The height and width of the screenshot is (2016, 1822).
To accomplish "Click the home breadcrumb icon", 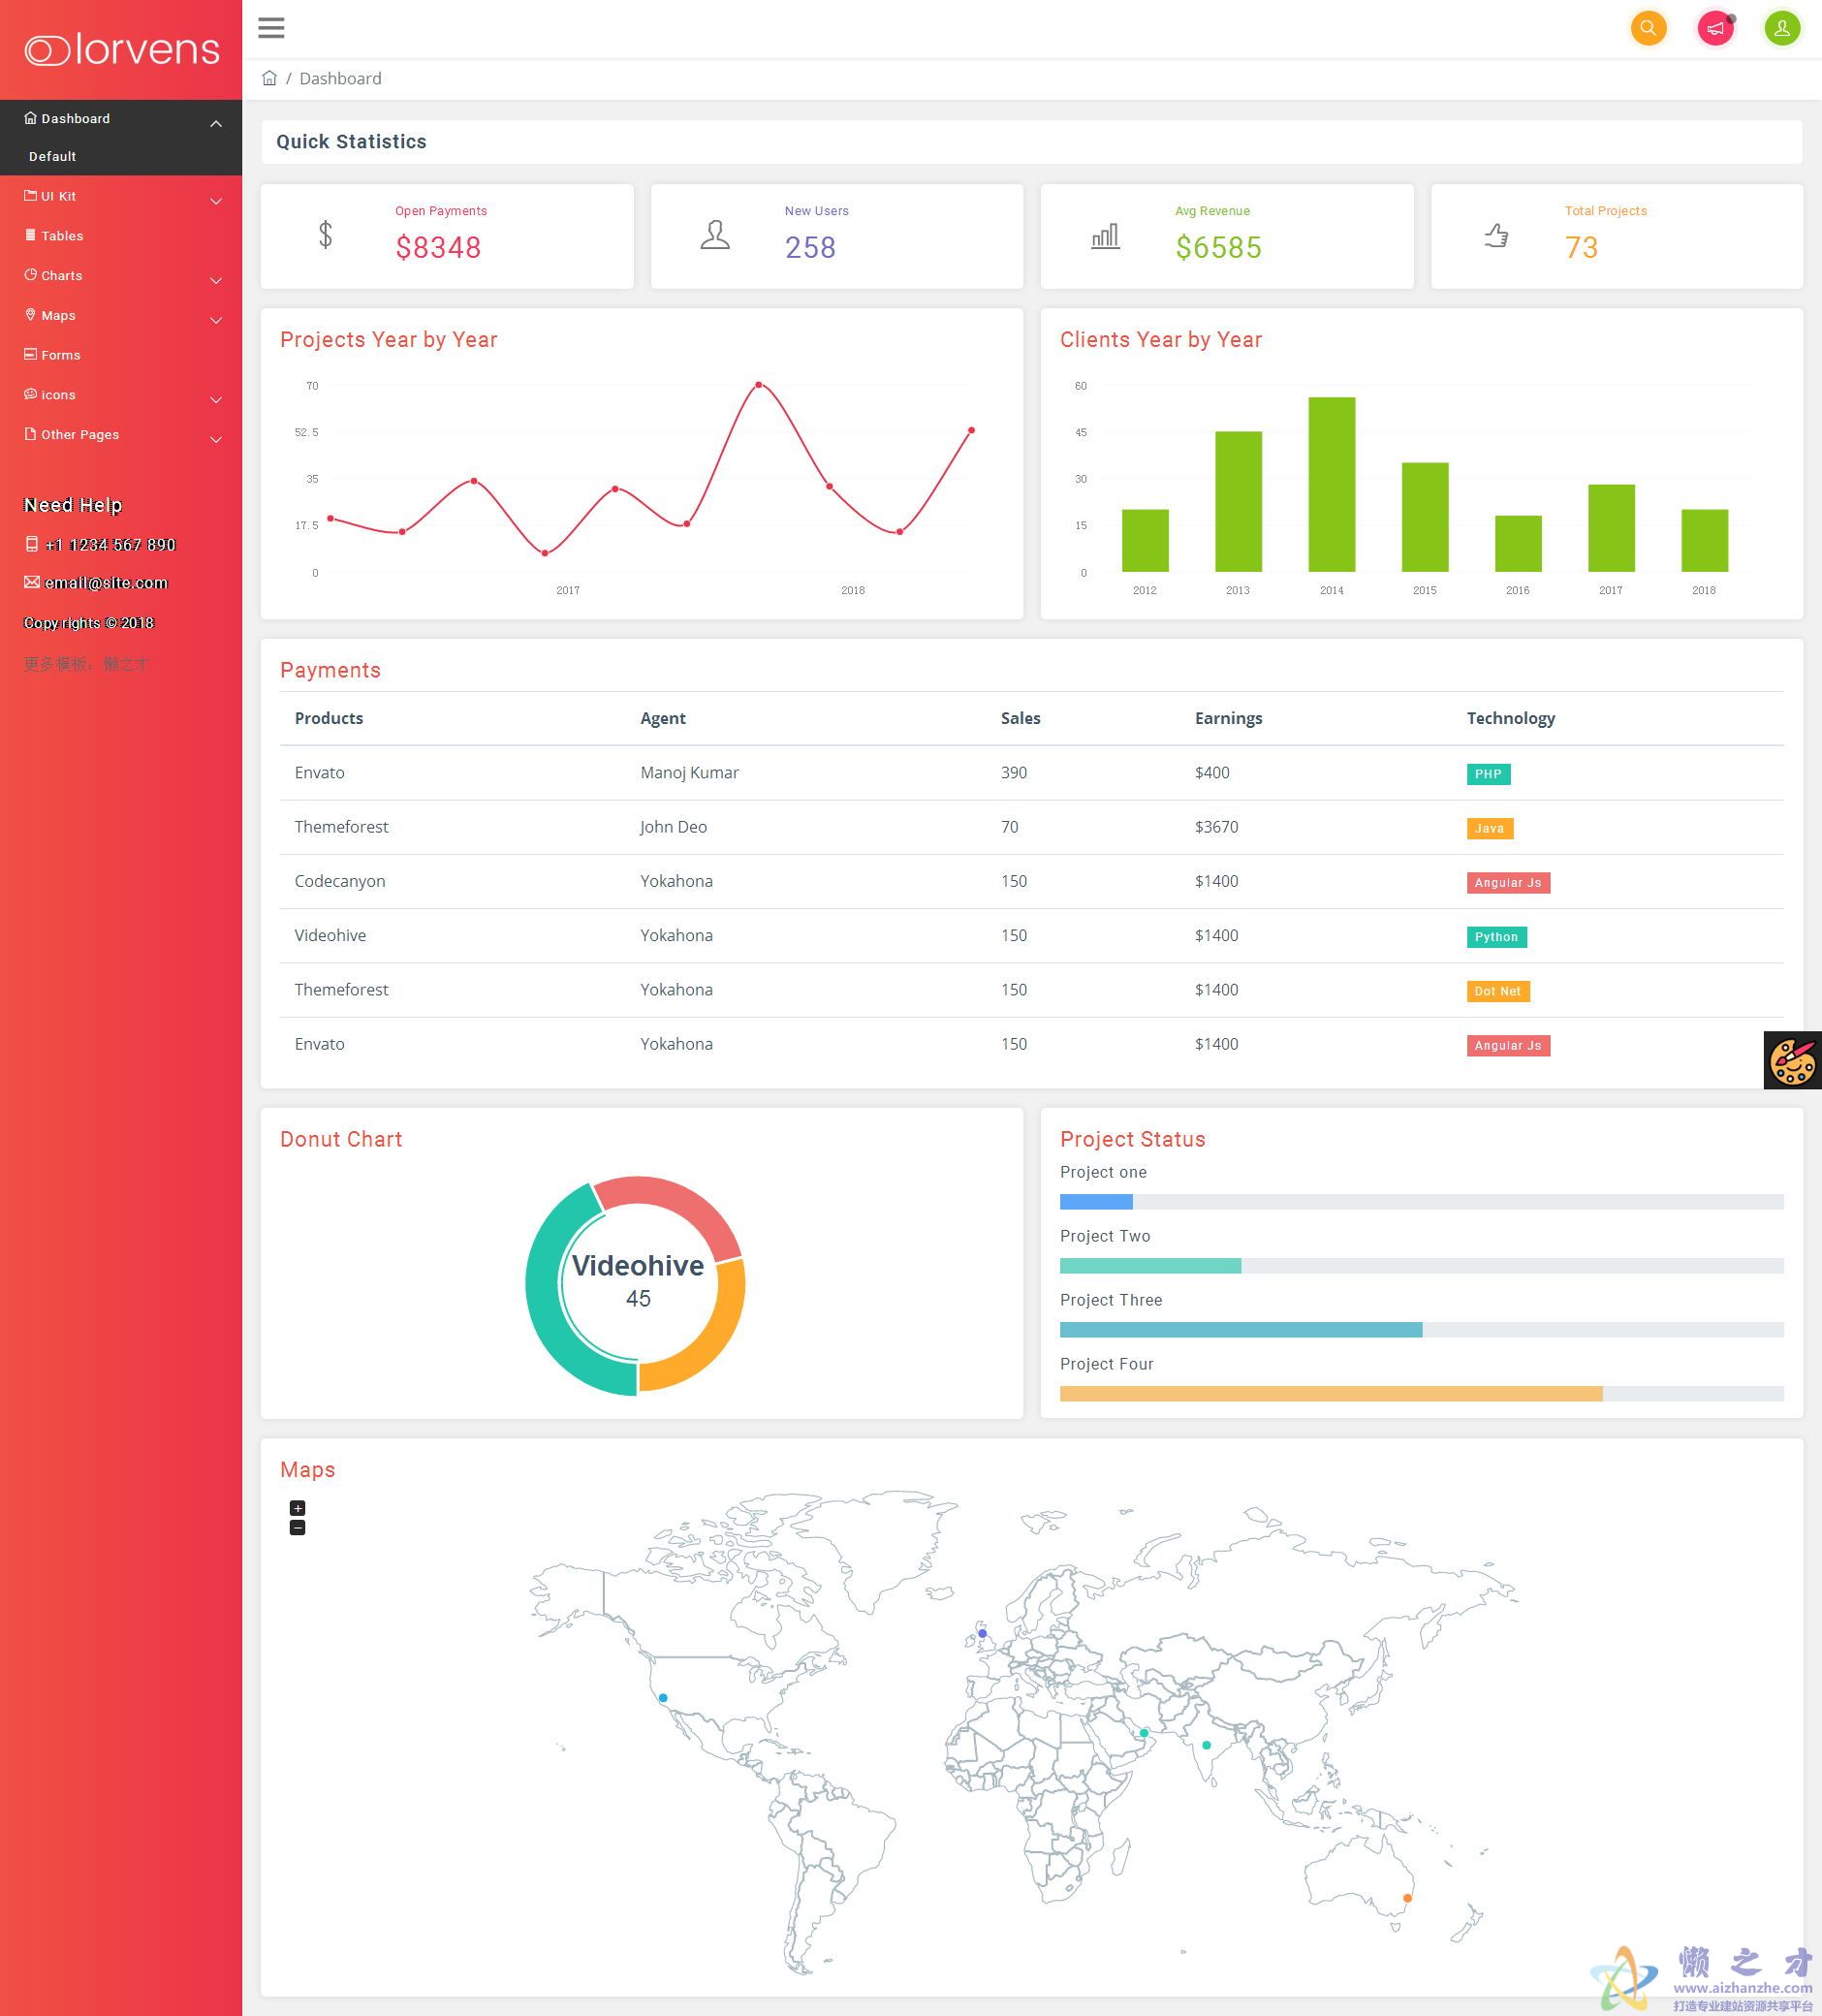I will pos(269,78).
